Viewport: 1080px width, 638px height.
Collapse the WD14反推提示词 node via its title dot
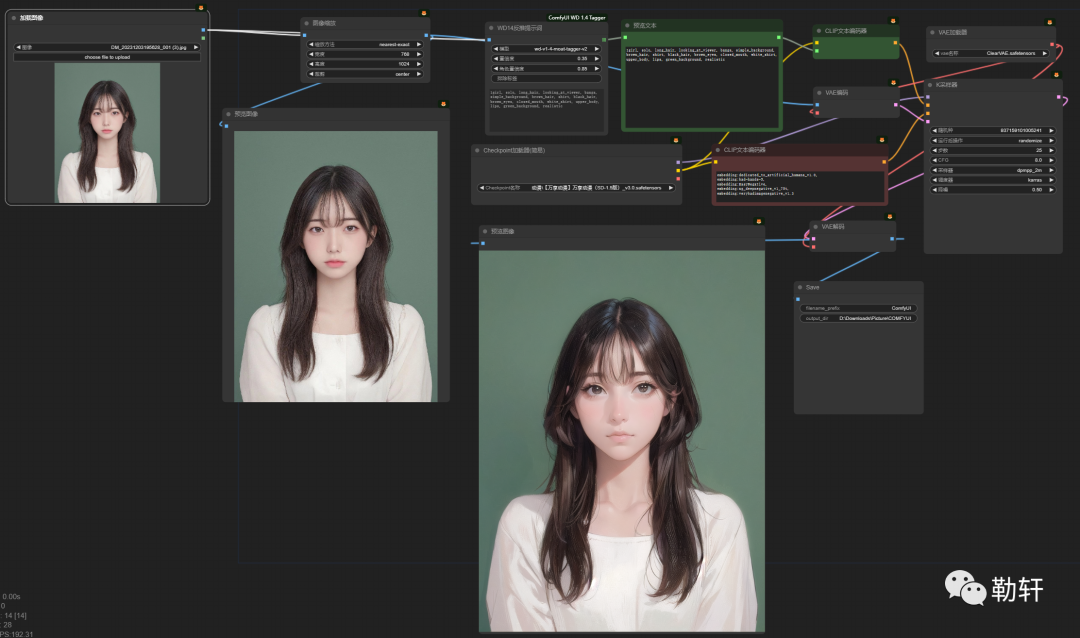pos(491,28)
